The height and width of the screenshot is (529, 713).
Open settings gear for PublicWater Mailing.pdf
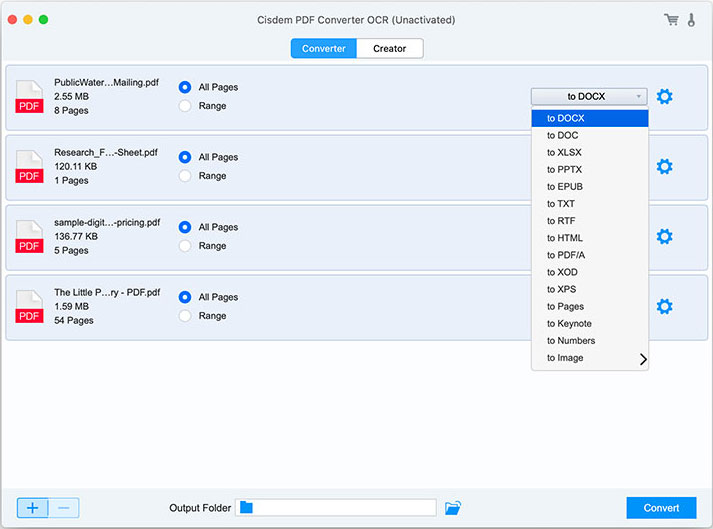[x=664, y=97]
